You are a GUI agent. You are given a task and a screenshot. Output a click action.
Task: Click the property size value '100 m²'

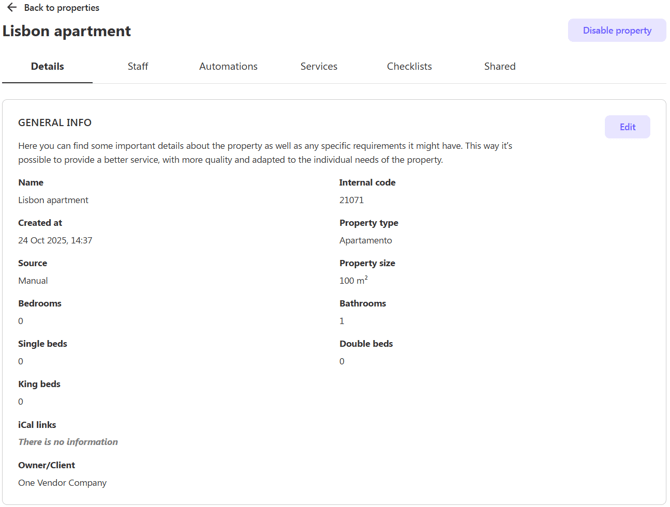click(354, 281)
